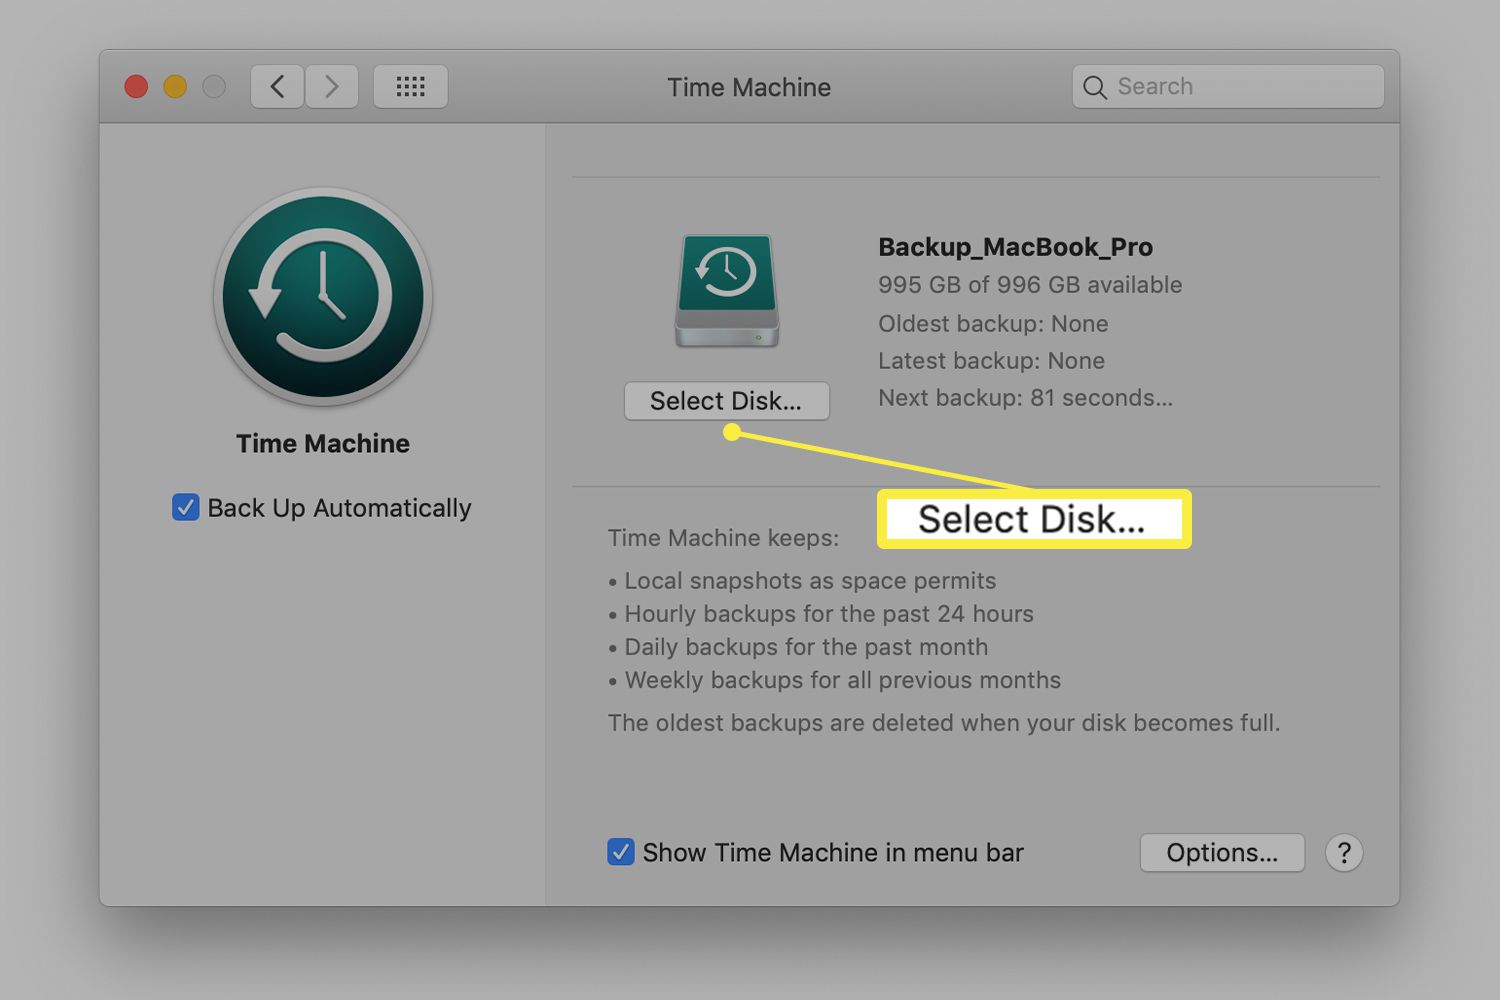Open help with the question mark button
1500x1000 pixels.
point(1344,853)
